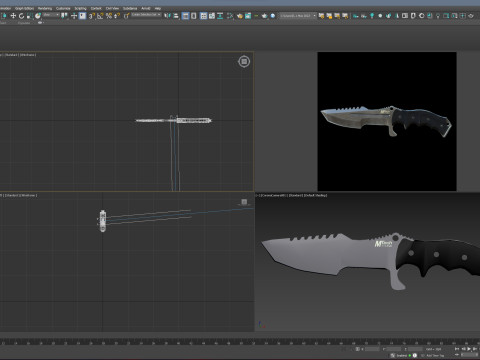Select the Scale tool in toolbar
This screenshot has width=480, height=360.
(29, 16)
